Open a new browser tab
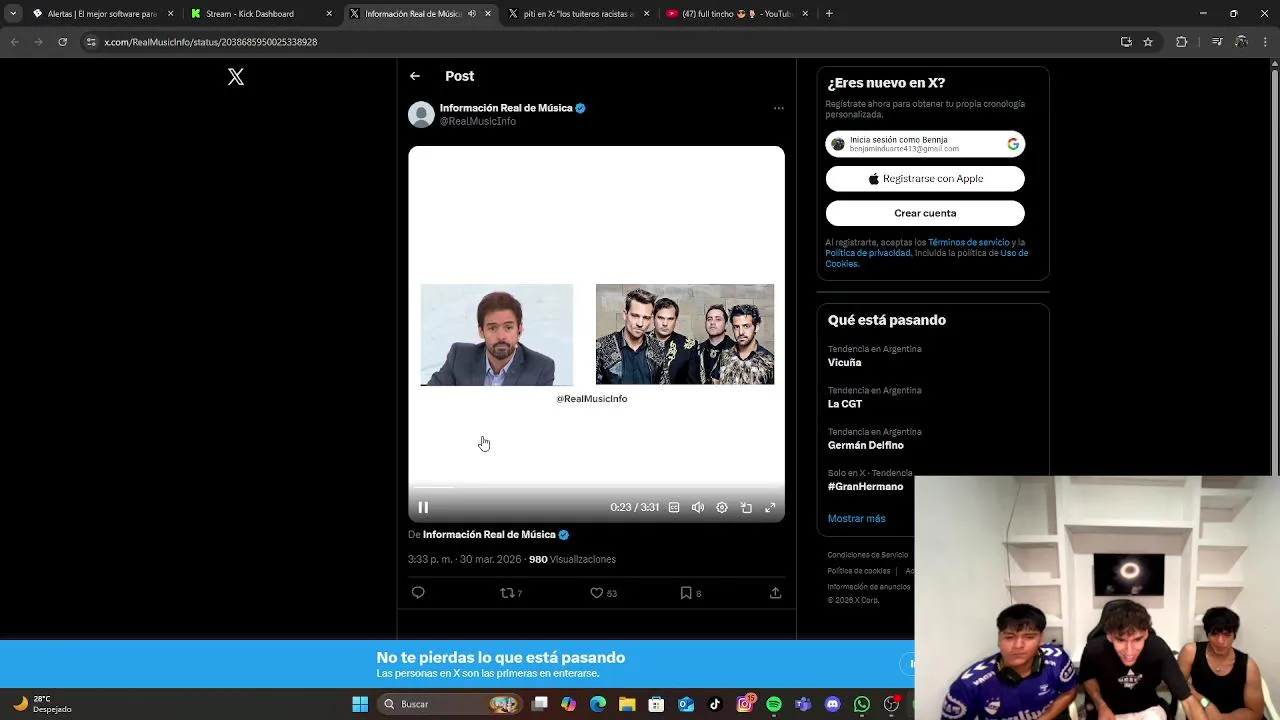Screen dimensions: 1280x720 tap(829, 14)
